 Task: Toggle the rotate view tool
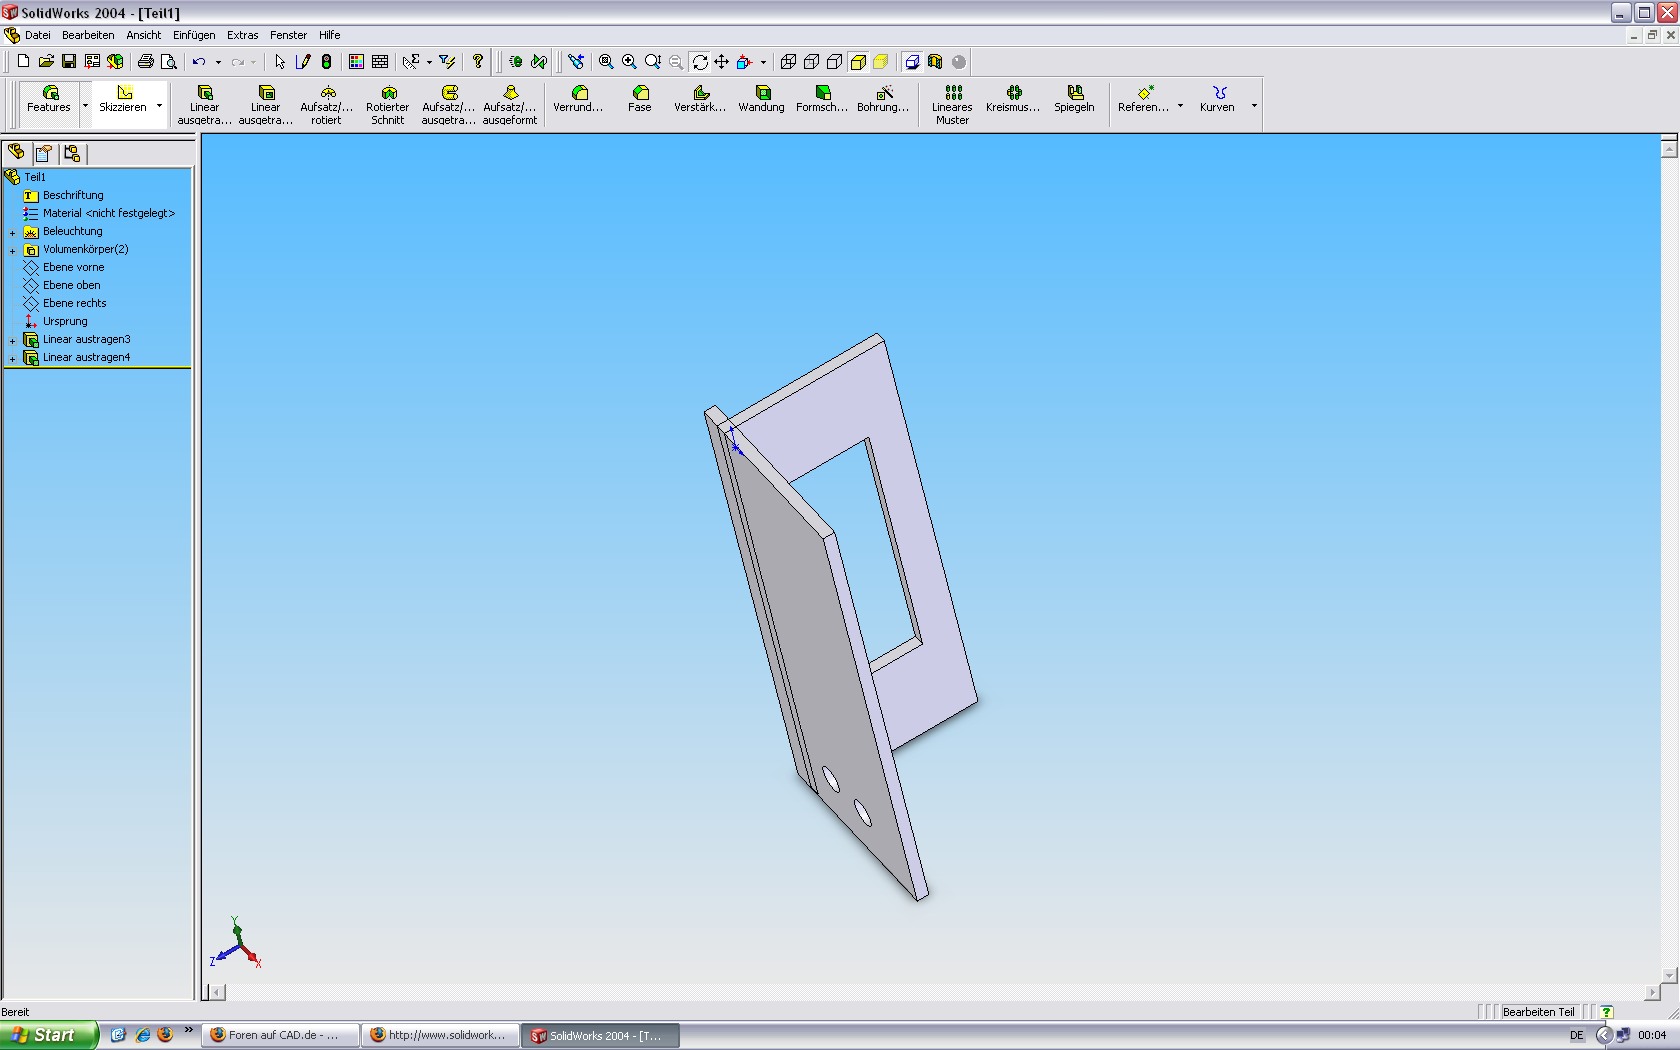click(700, 62)
